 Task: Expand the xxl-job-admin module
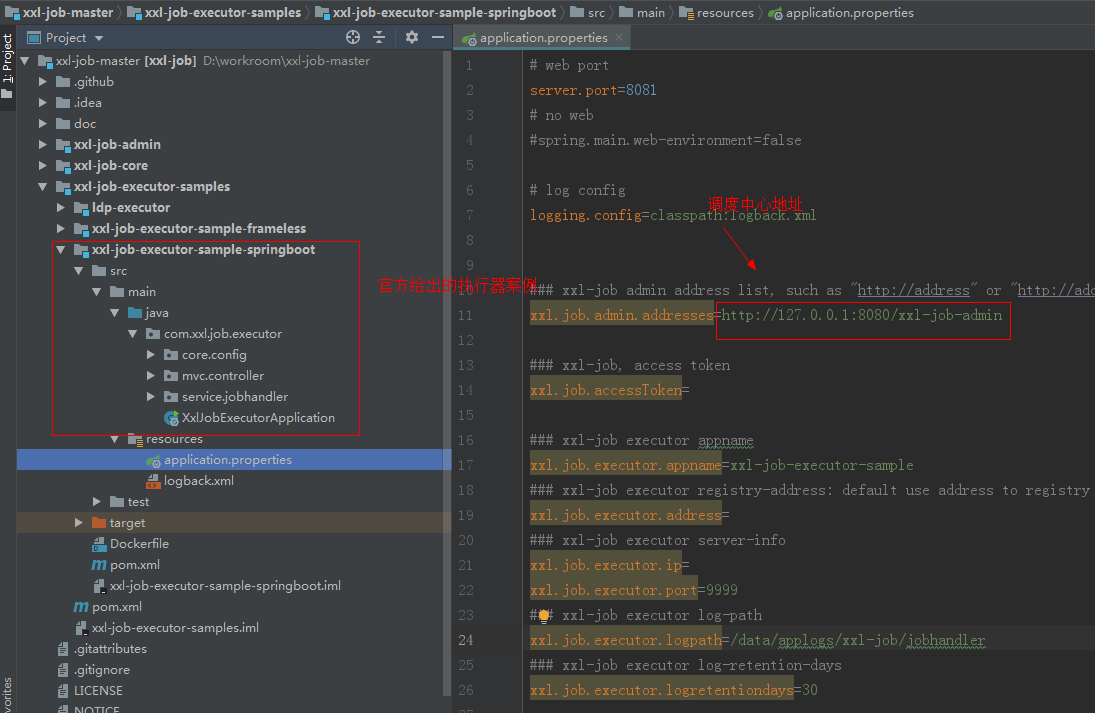[x=43, y=145]
